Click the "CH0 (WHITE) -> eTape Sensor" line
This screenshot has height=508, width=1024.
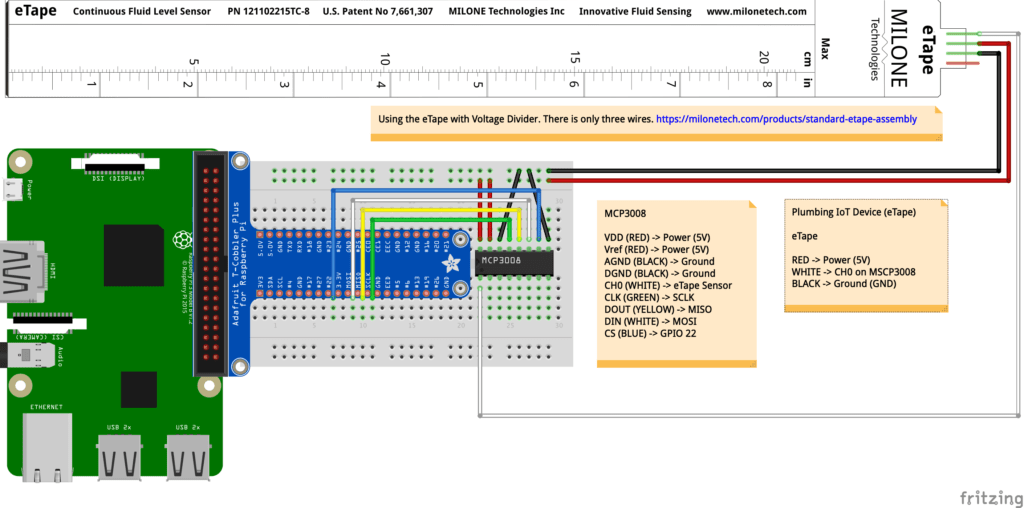(x=668, y=285)
